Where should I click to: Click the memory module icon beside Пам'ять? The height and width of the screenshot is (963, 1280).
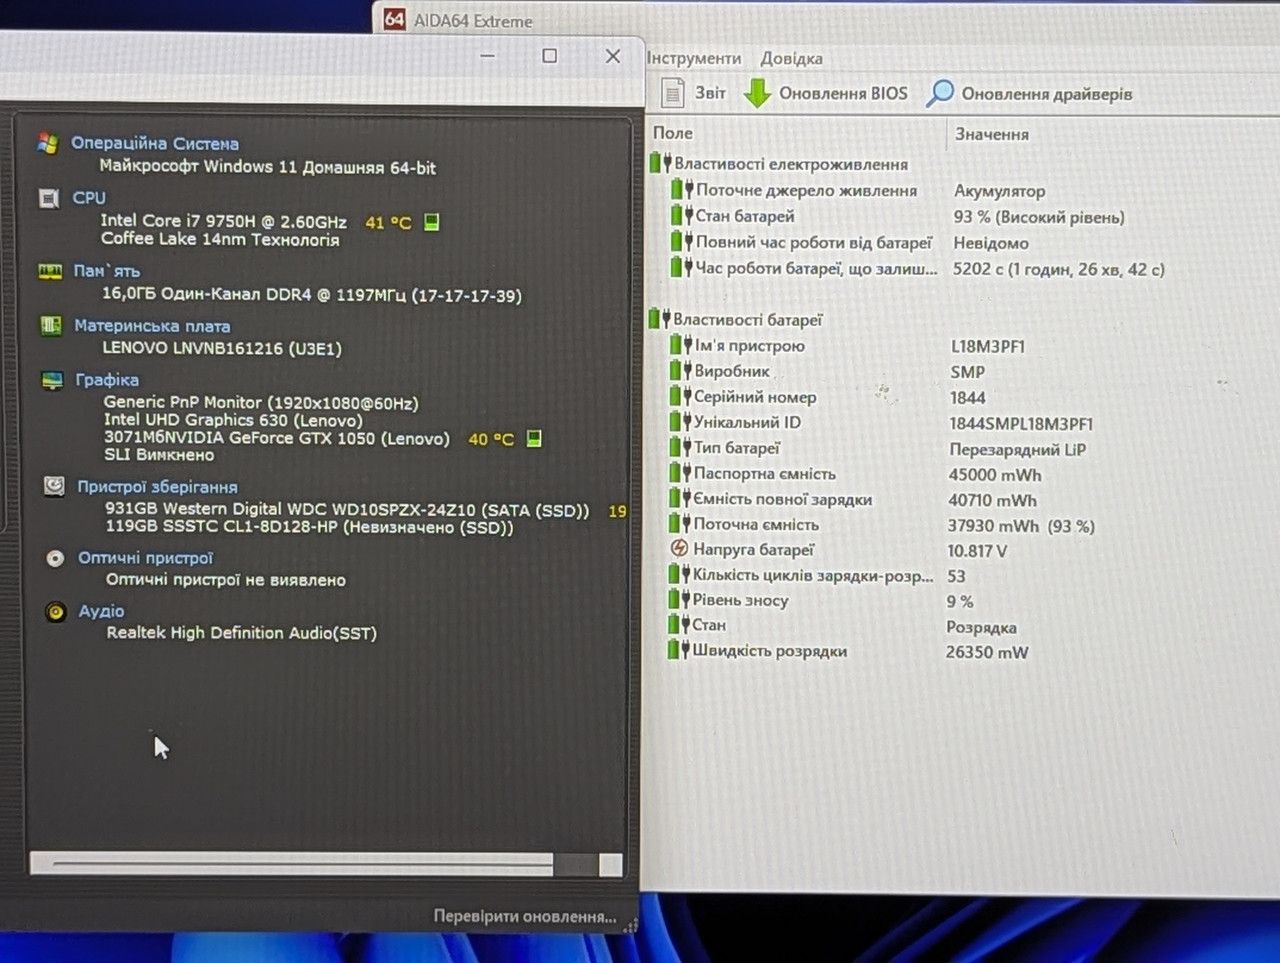pyautogui.click(x=50, y=271)
